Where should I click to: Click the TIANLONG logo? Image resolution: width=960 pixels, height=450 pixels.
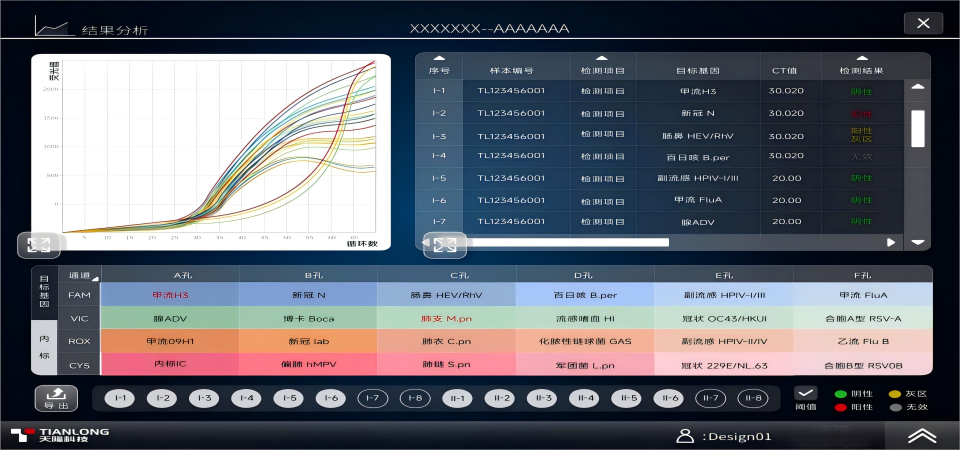60,435
